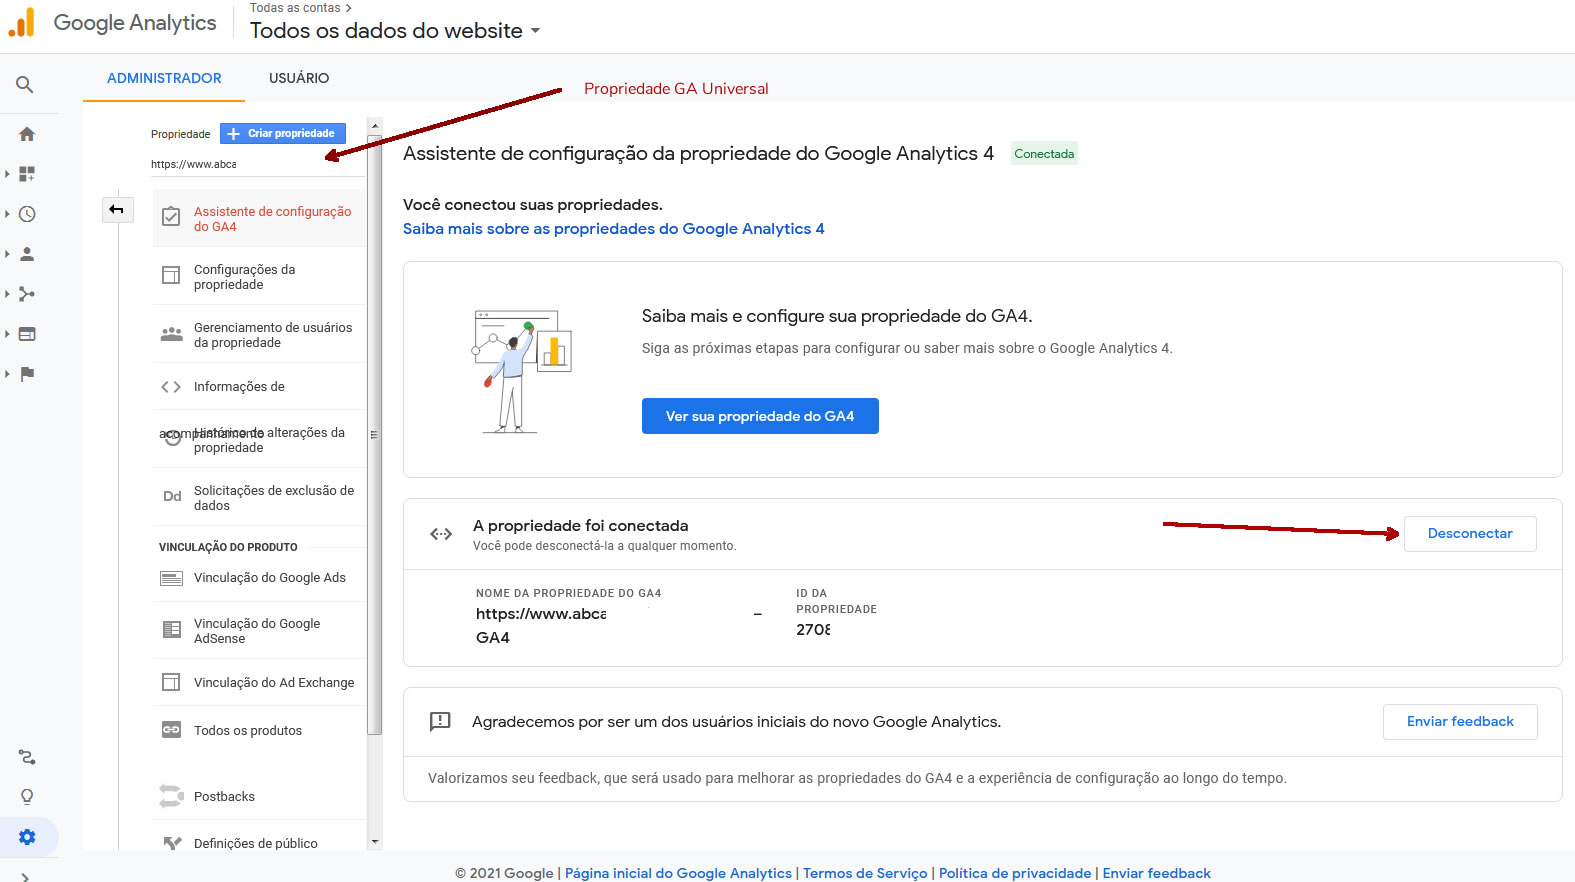Open the Behavior browser-window icon
Image resolution: width=1575 pixels, height=882 pixels.
click(27, 334)
